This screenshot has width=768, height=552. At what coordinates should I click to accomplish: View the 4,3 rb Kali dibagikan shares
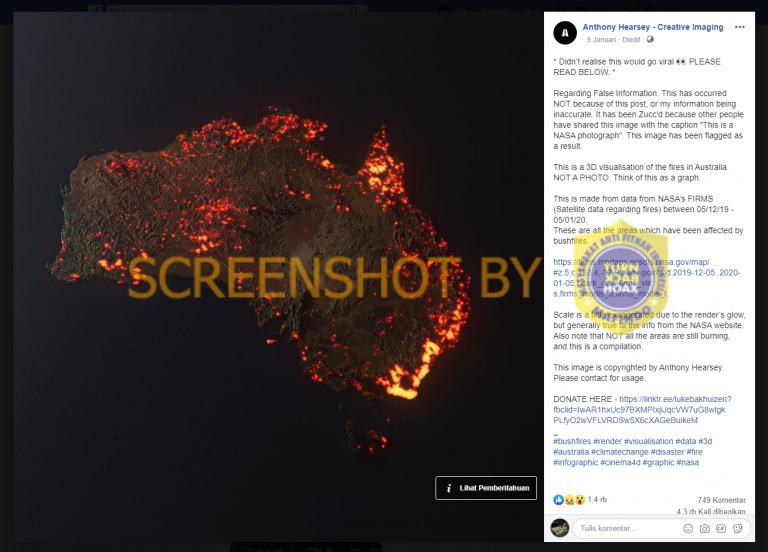click(x=711, y=511)
